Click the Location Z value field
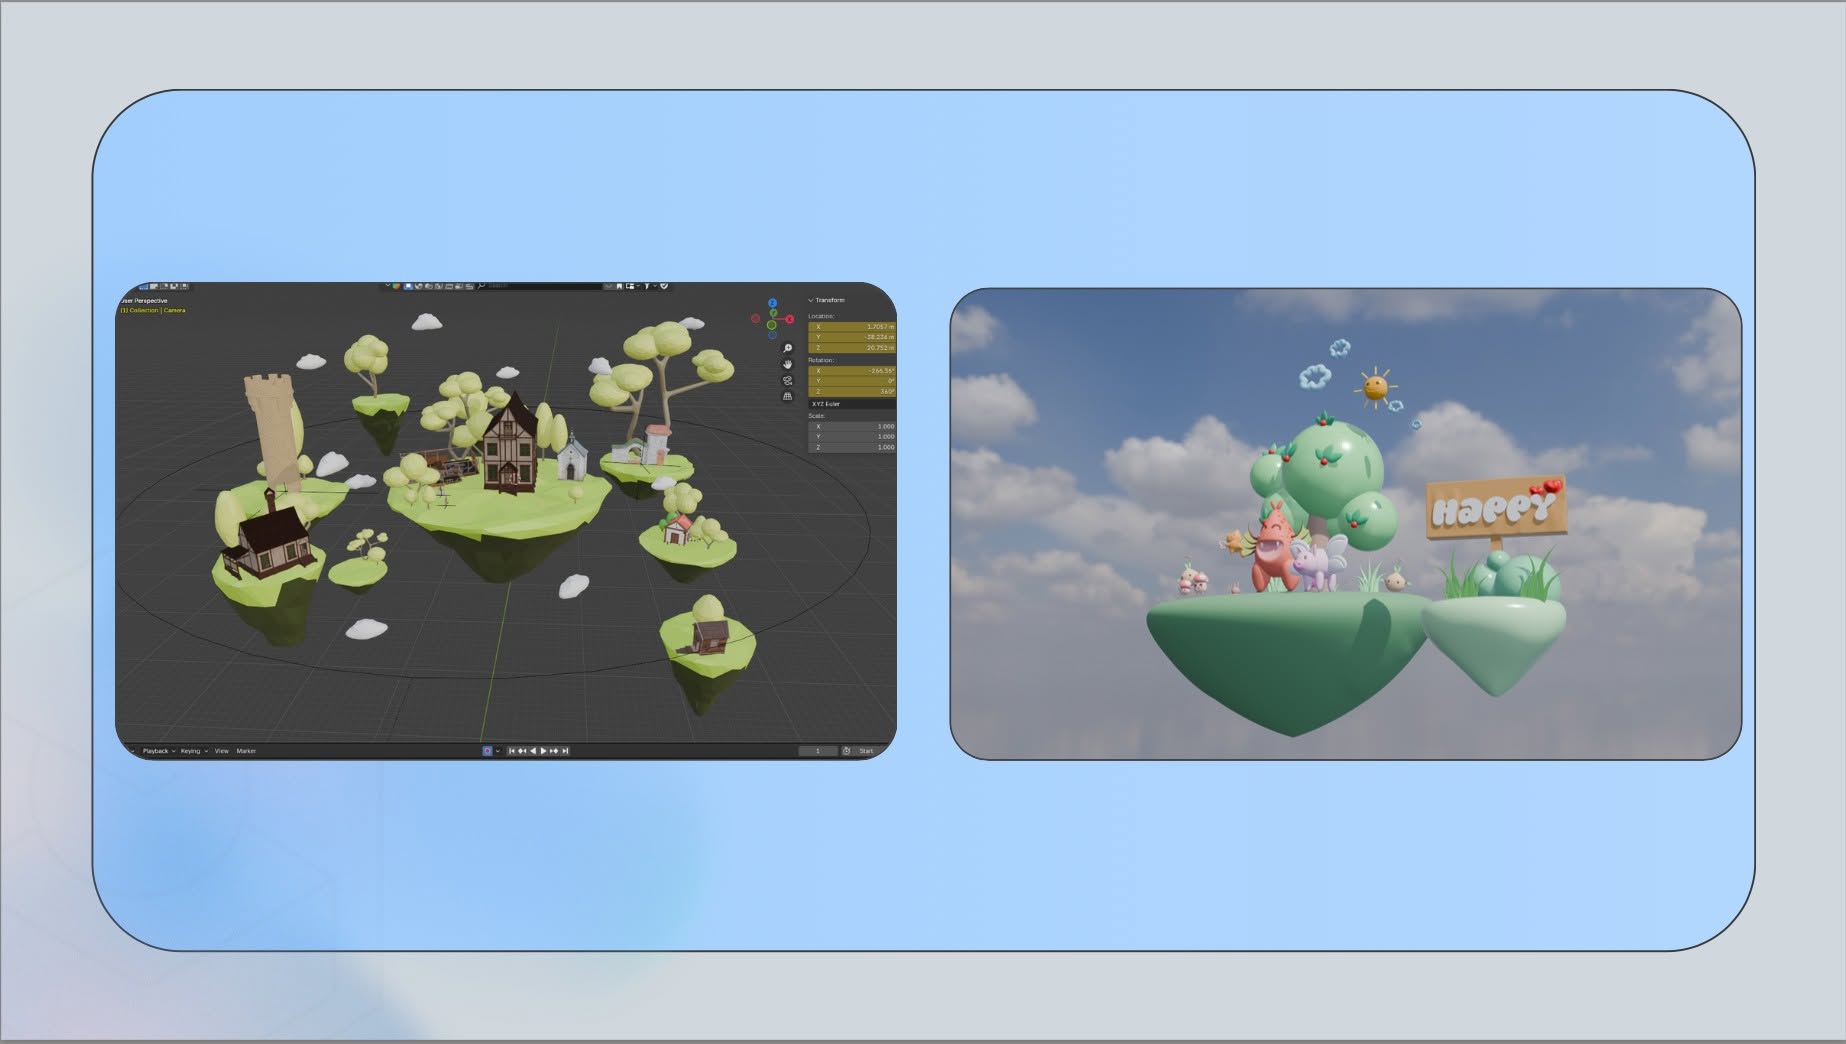Image resolution: width=1846 pixels, height=1044 pixels. click(852, 348)
